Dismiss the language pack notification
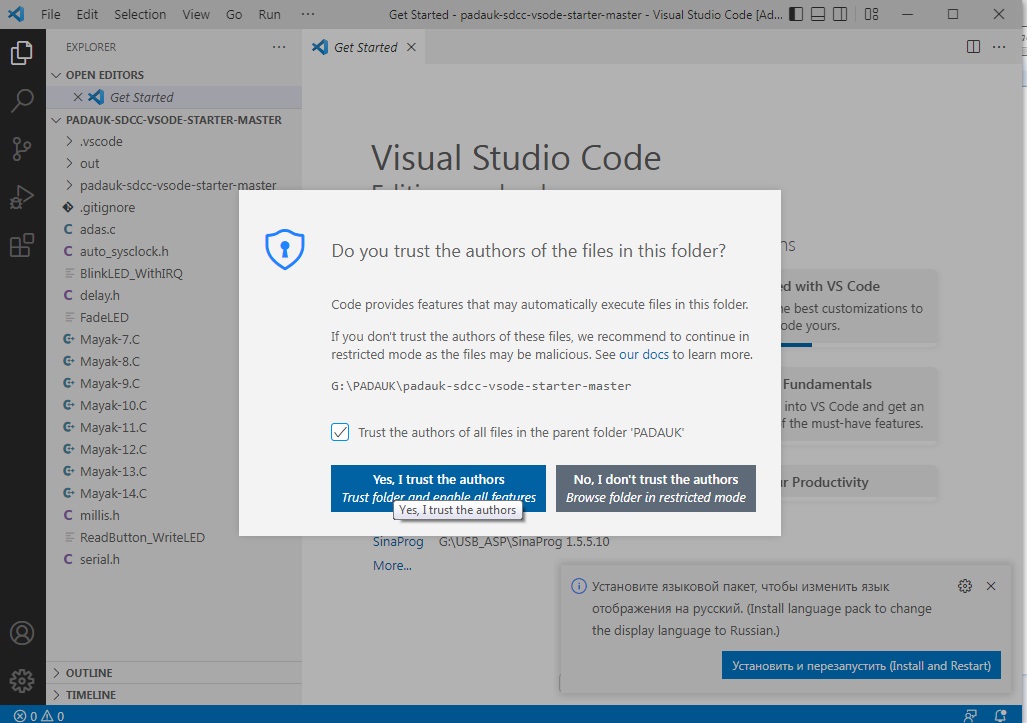1027x723 pixels. click(991, 586)
